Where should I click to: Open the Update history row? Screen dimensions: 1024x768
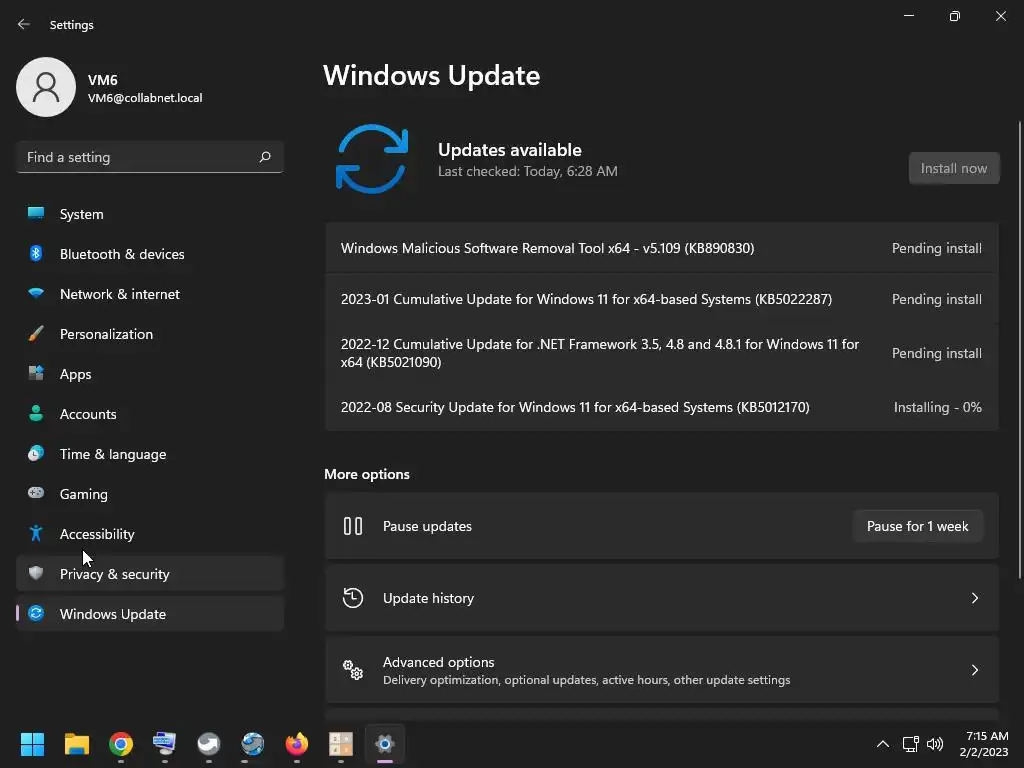point(662,598)
